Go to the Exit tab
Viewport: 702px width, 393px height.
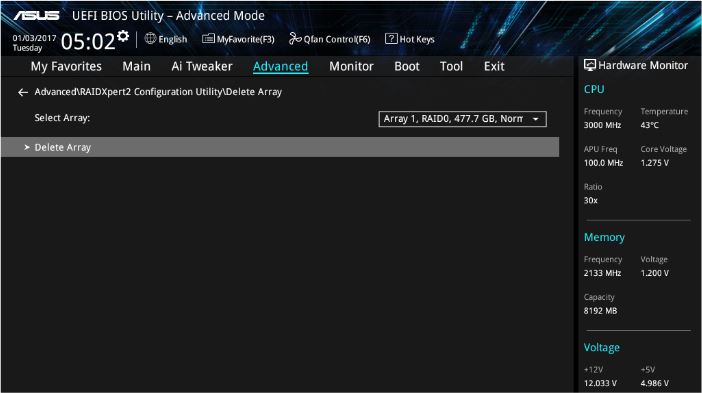(494, 66)
